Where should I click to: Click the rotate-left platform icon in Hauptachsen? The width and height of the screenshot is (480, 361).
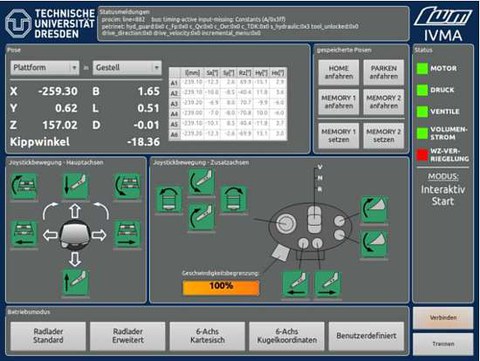[24, 186]
